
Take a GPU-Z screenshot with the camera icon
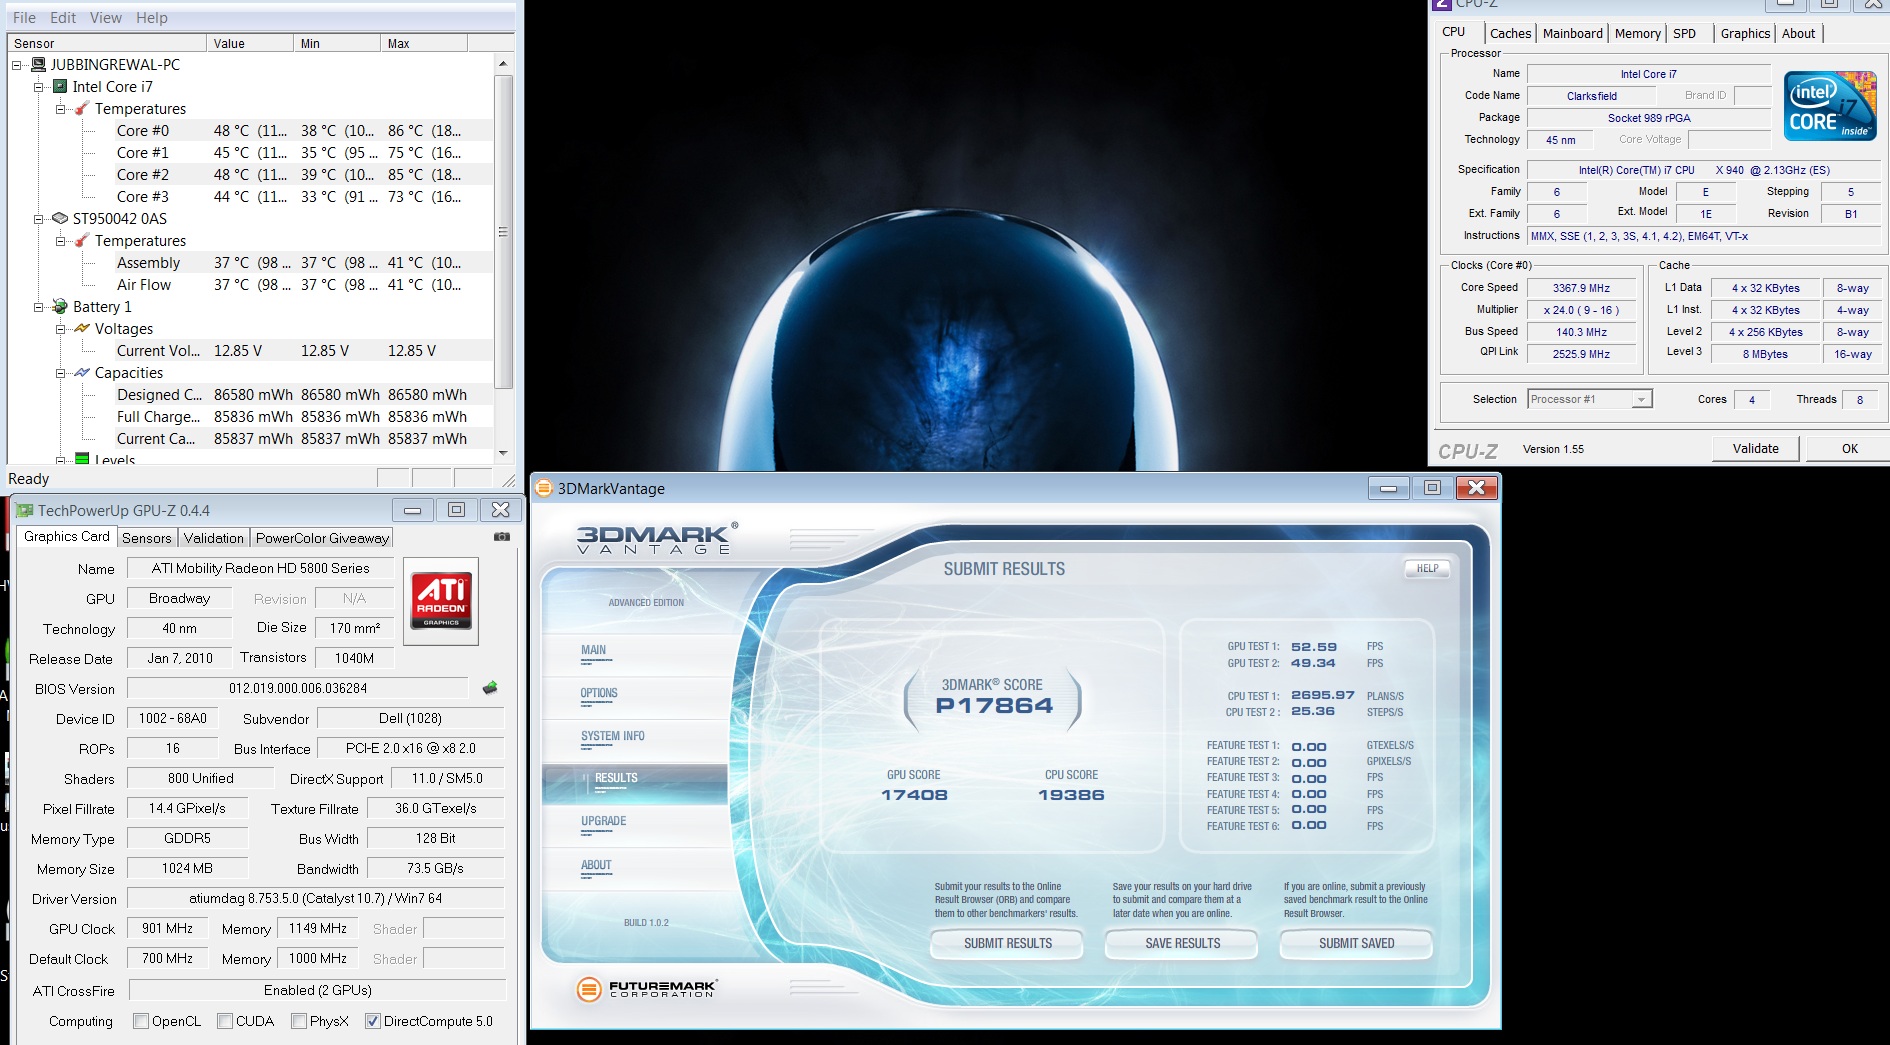pos(502,537)
